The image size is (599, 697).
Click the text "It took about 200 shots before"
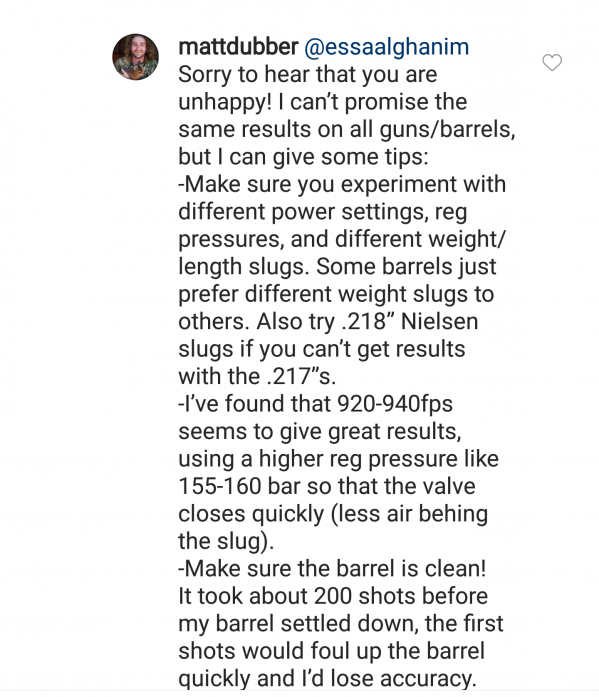click(x=333, y=596)
